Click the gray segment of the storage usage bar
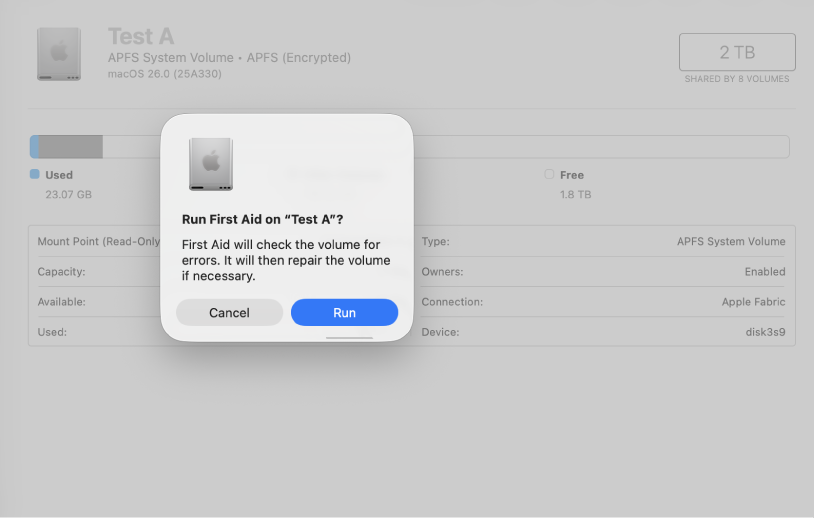814x520 pixels. [70, 147]
